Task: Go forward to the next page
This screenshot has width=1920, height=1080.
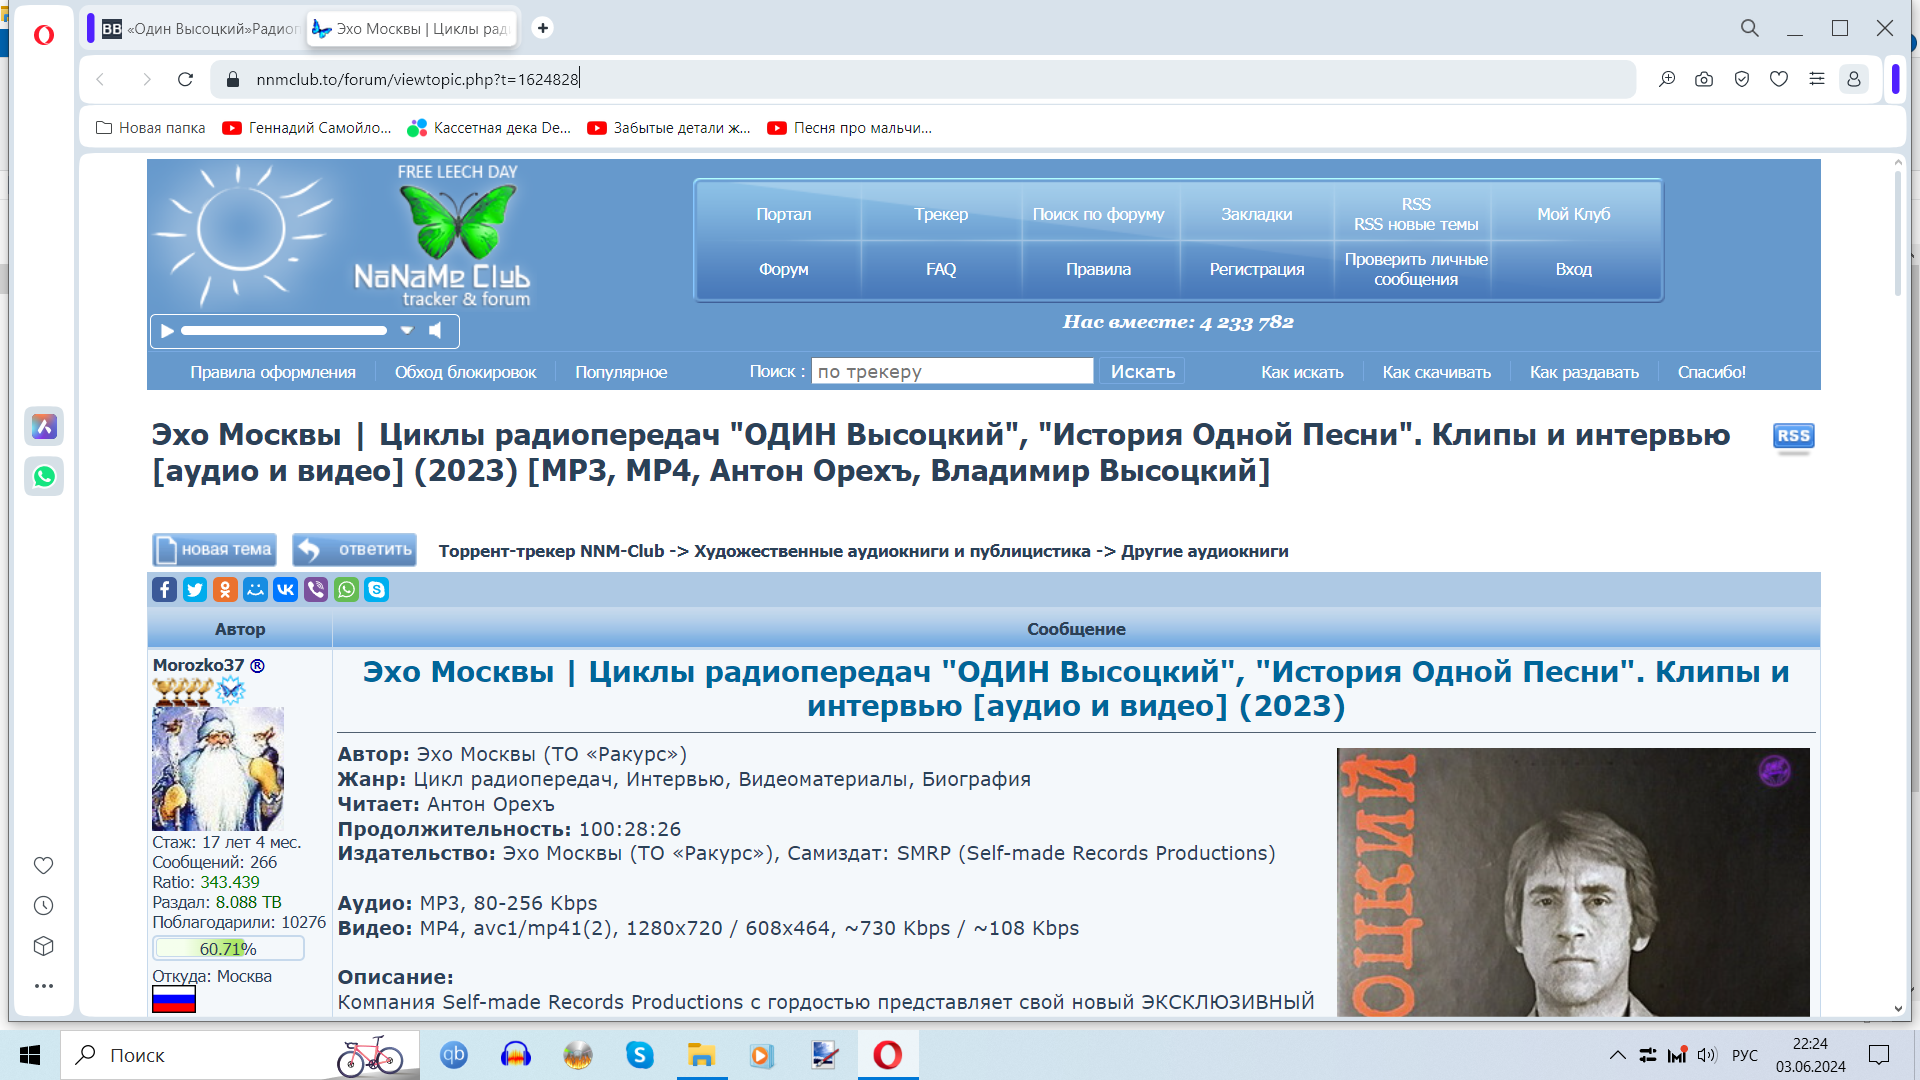Action: (147, 79)
